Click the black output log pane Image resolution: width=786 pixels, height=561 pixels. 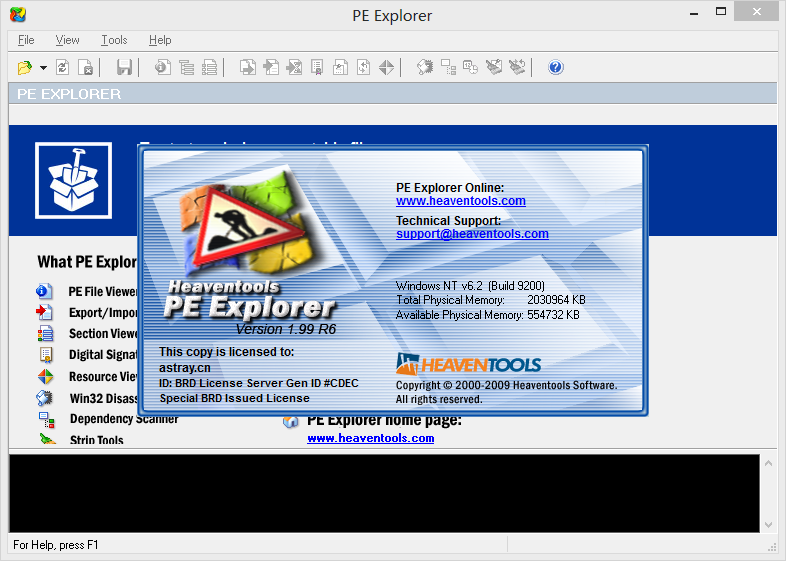point(384,493)
